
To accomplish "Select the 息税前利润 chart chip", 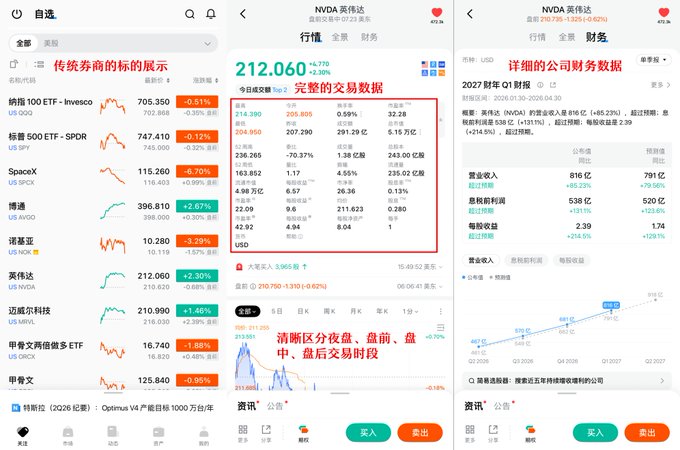I will pos(526,260).
